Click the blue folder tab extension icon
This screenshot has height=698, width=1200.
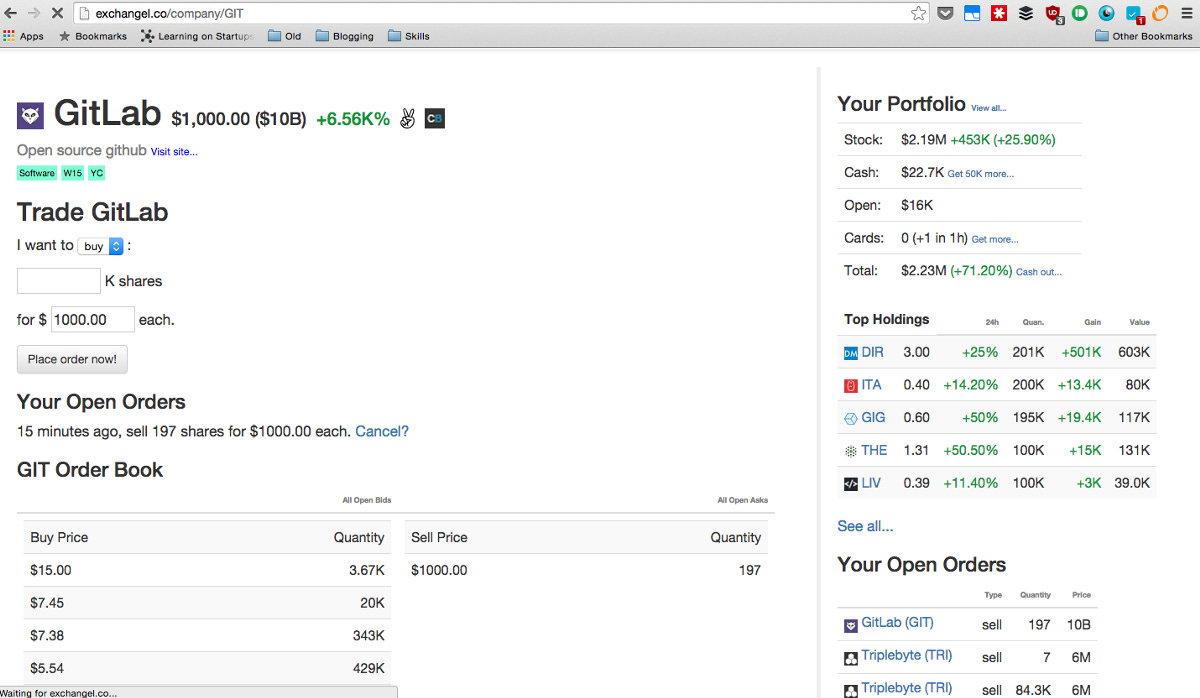coord(972,14)
